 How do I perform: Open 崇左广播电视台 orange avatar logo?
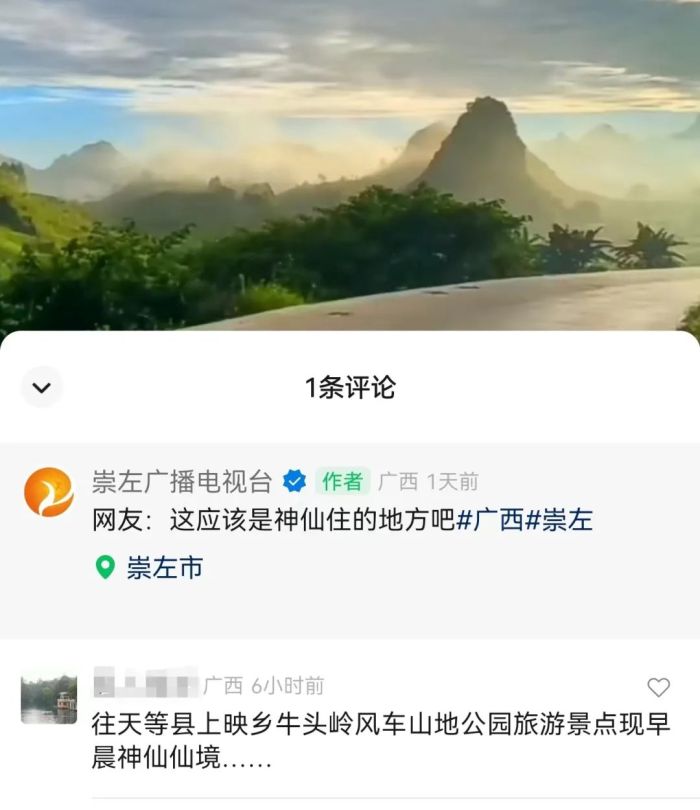49,492
